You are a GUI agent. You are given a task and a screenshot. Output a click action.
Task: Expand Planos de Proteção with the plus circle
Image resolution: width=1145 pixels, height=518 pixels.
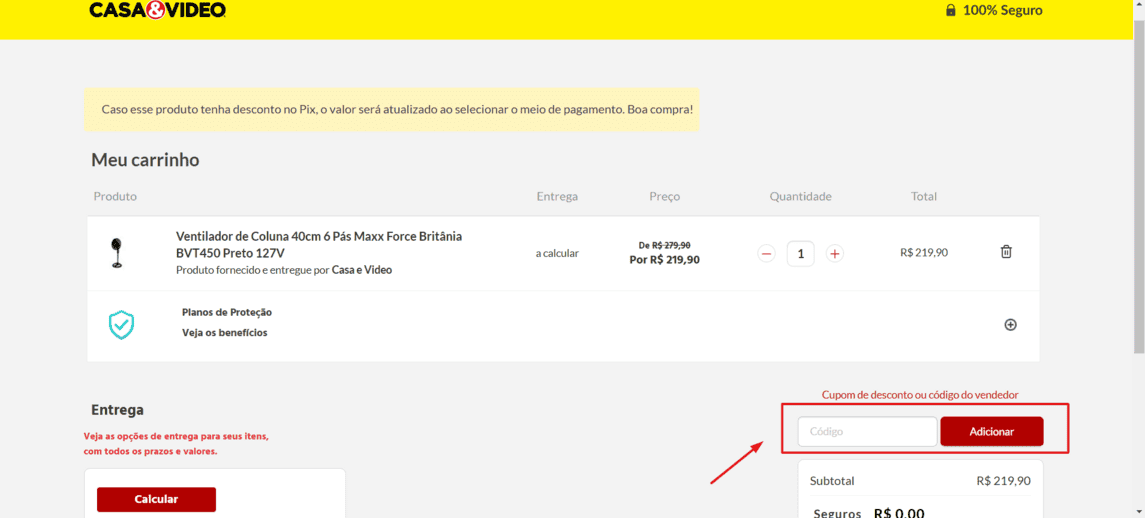coord(1010,325)
